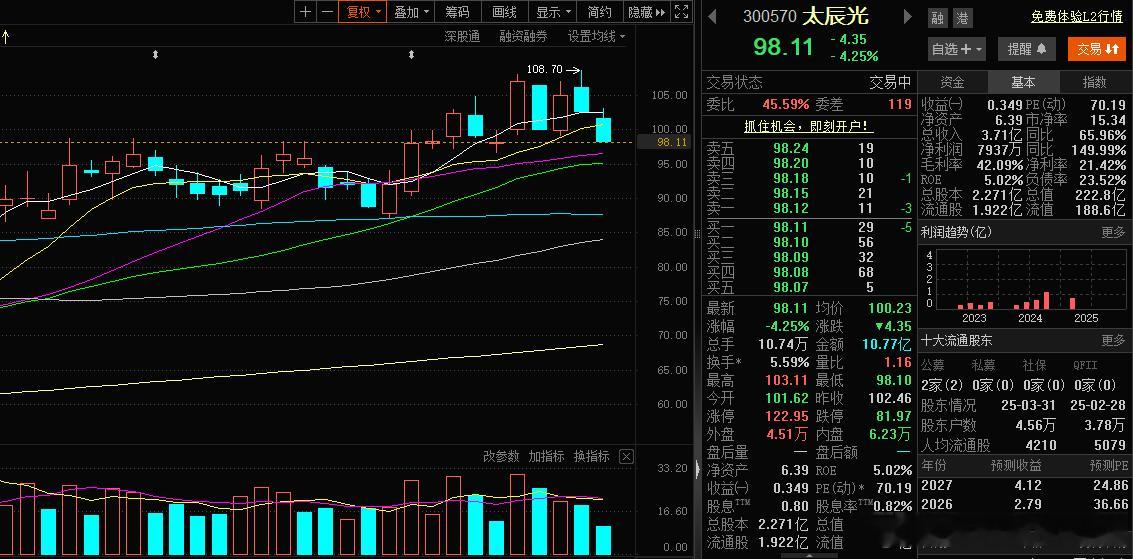Click the 买一 price 98.11
The width and height of the screenshot is (1133, 559).
[790, 227]
